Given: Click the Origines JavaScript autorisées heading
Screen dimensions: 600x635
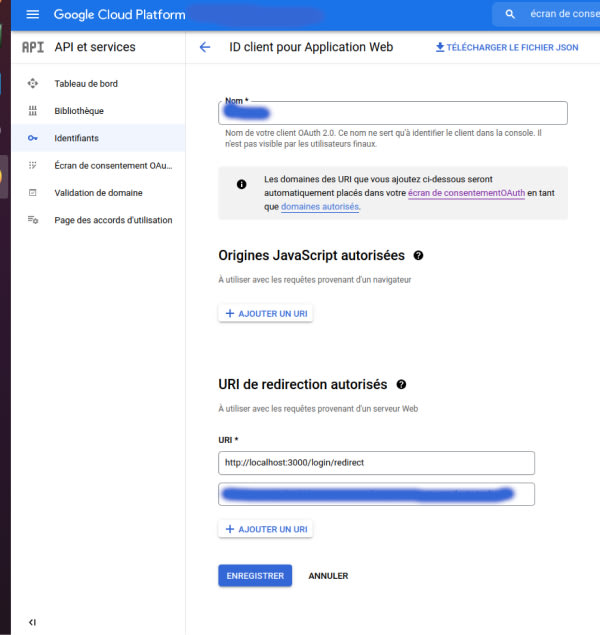Looking at the screenshot, I should click(x=311, y=256).
